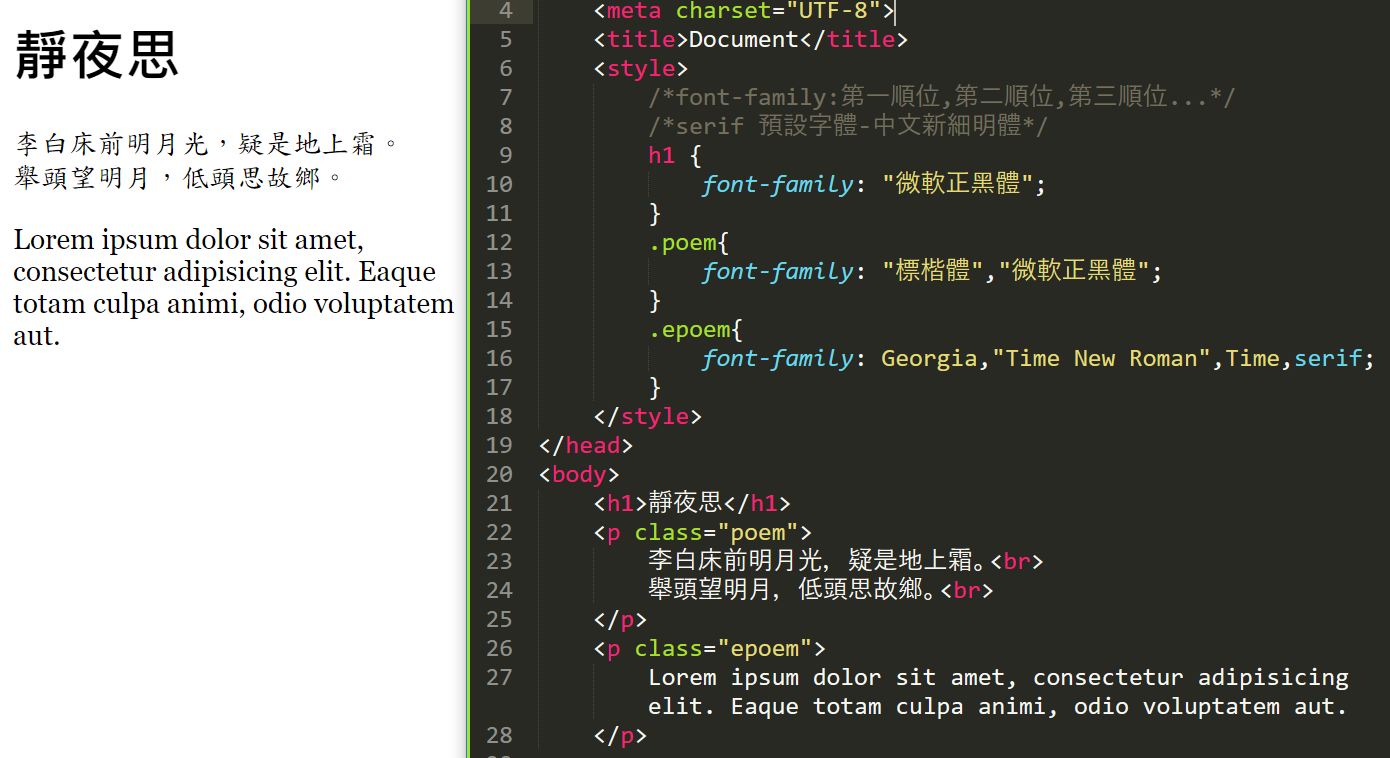Click the opening body tag
1390x758 pixels.
579,474
